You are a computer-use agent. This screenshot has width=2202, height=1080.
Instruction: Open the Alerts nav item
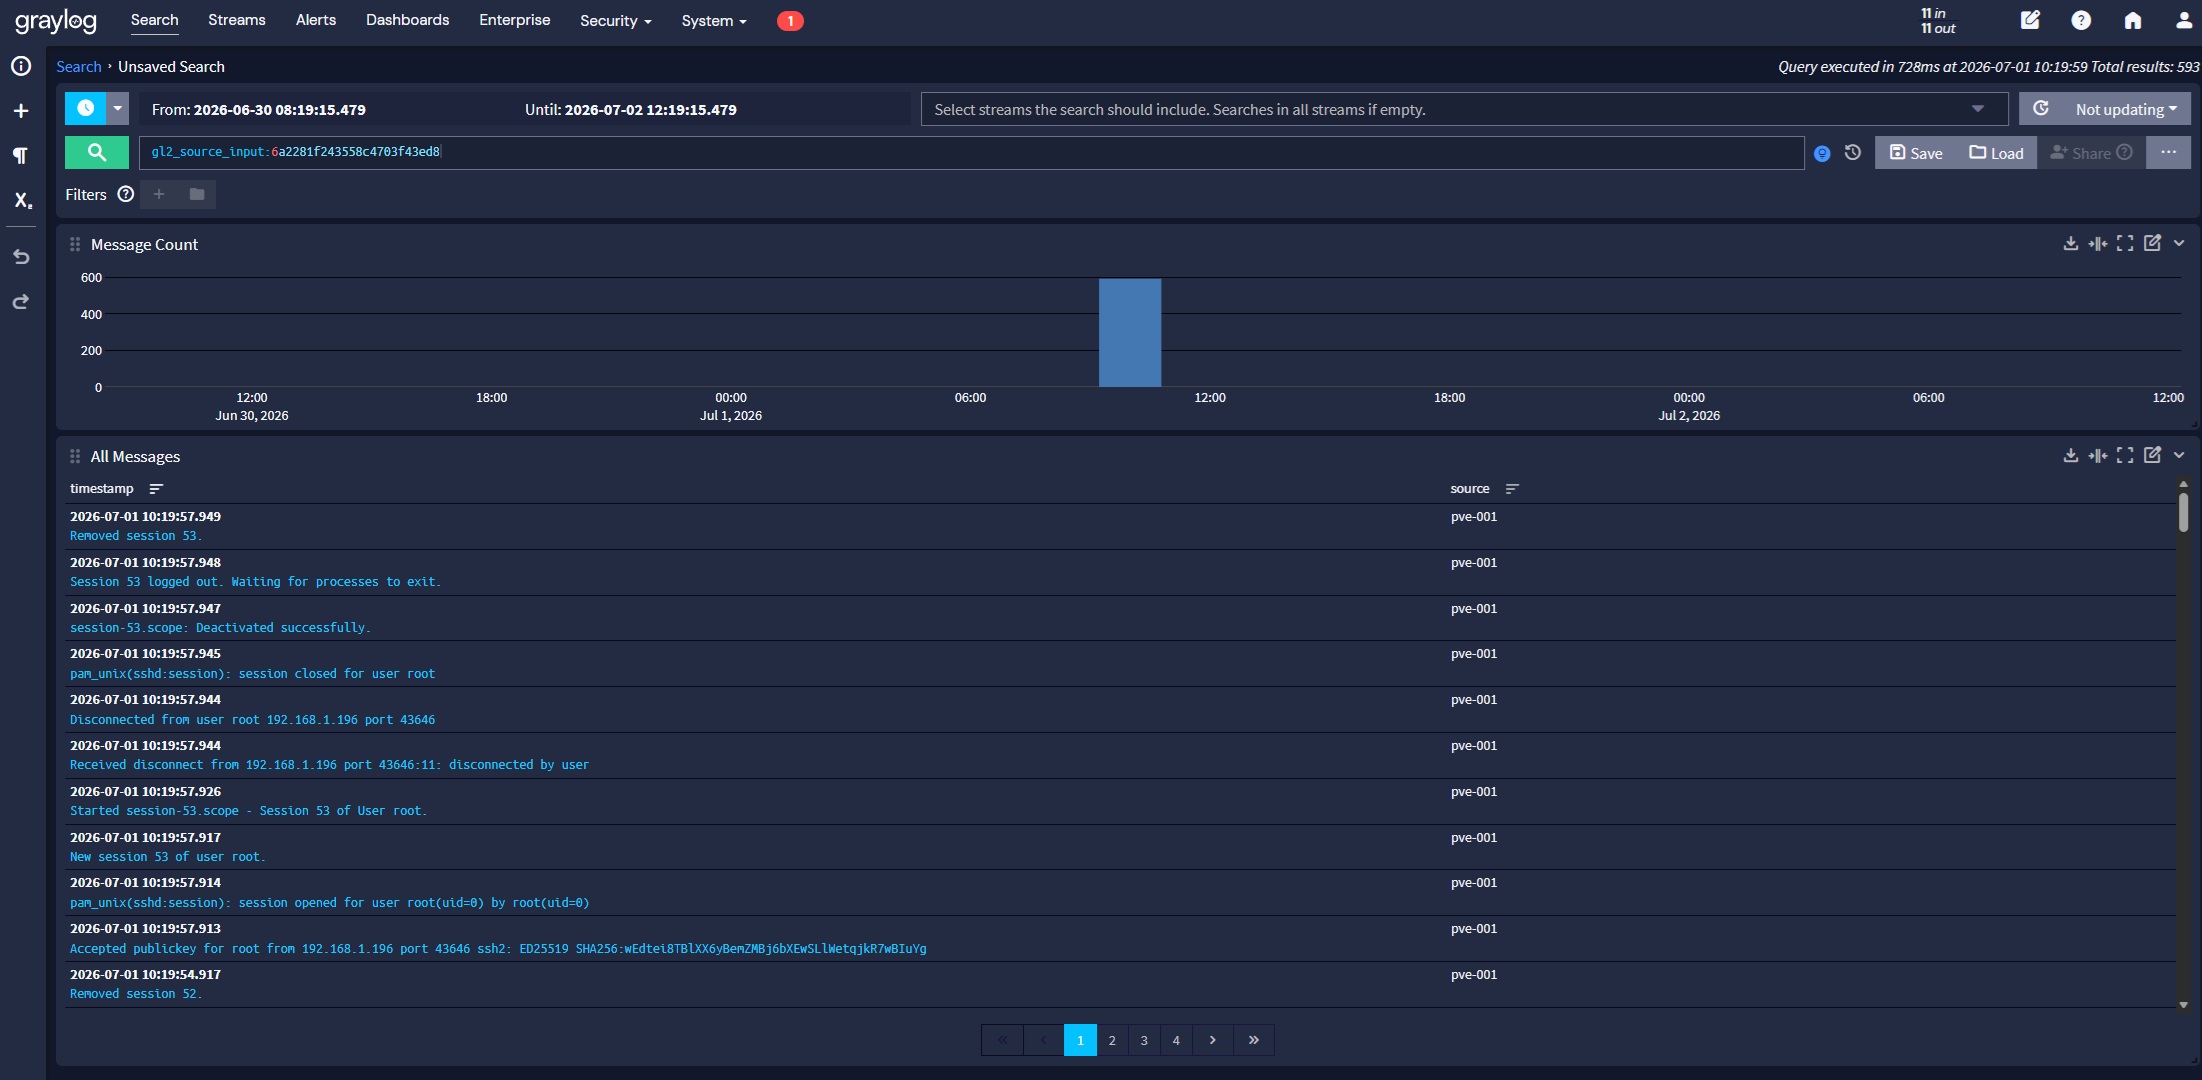(x=316, y=20)
